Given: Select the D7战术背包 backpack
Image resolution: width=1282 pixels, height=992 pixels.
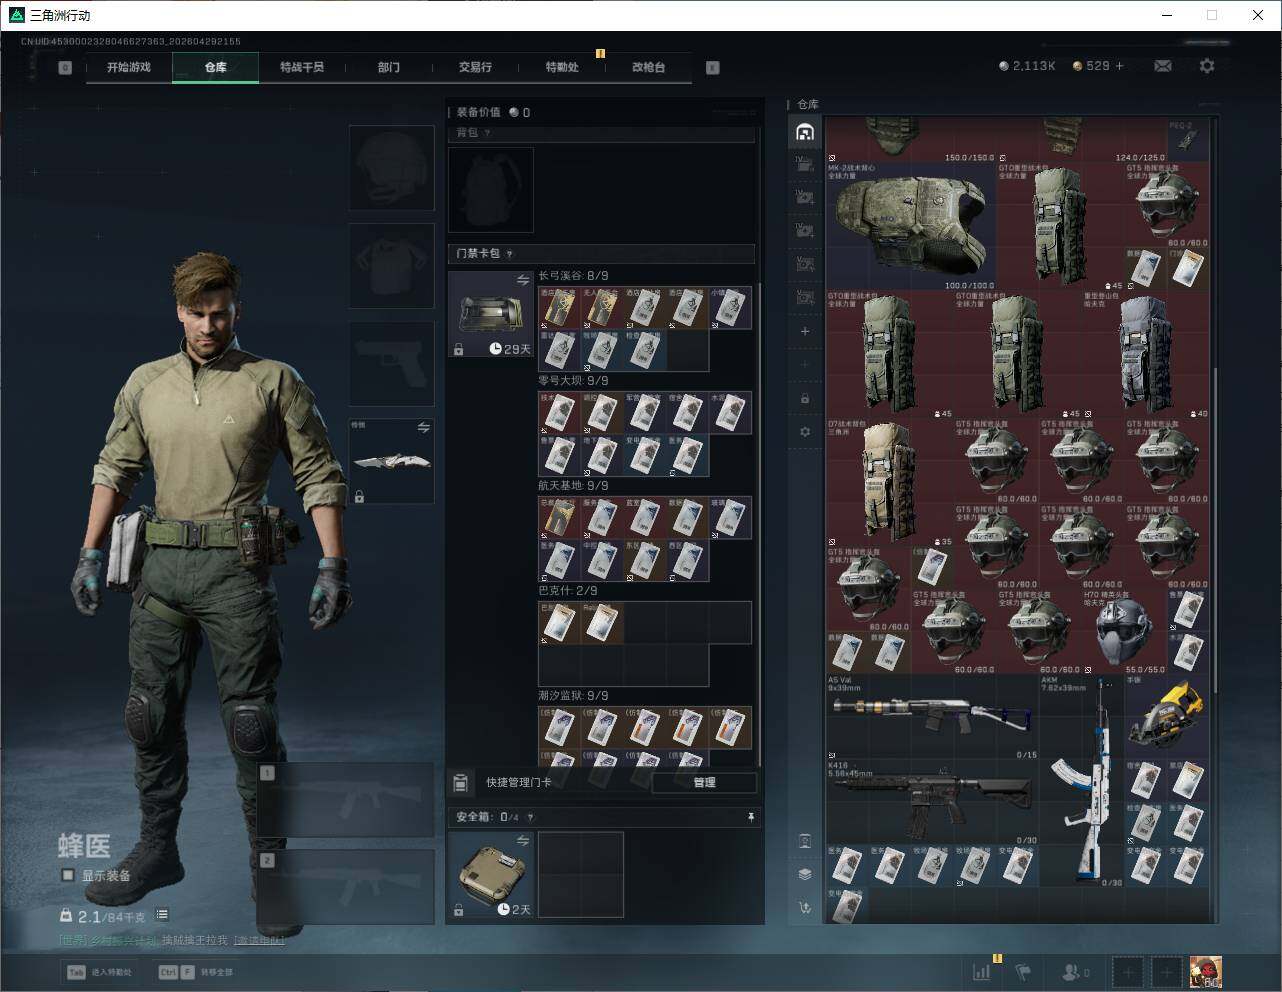Looking at the screenshot, I should (x=890, y=483).
